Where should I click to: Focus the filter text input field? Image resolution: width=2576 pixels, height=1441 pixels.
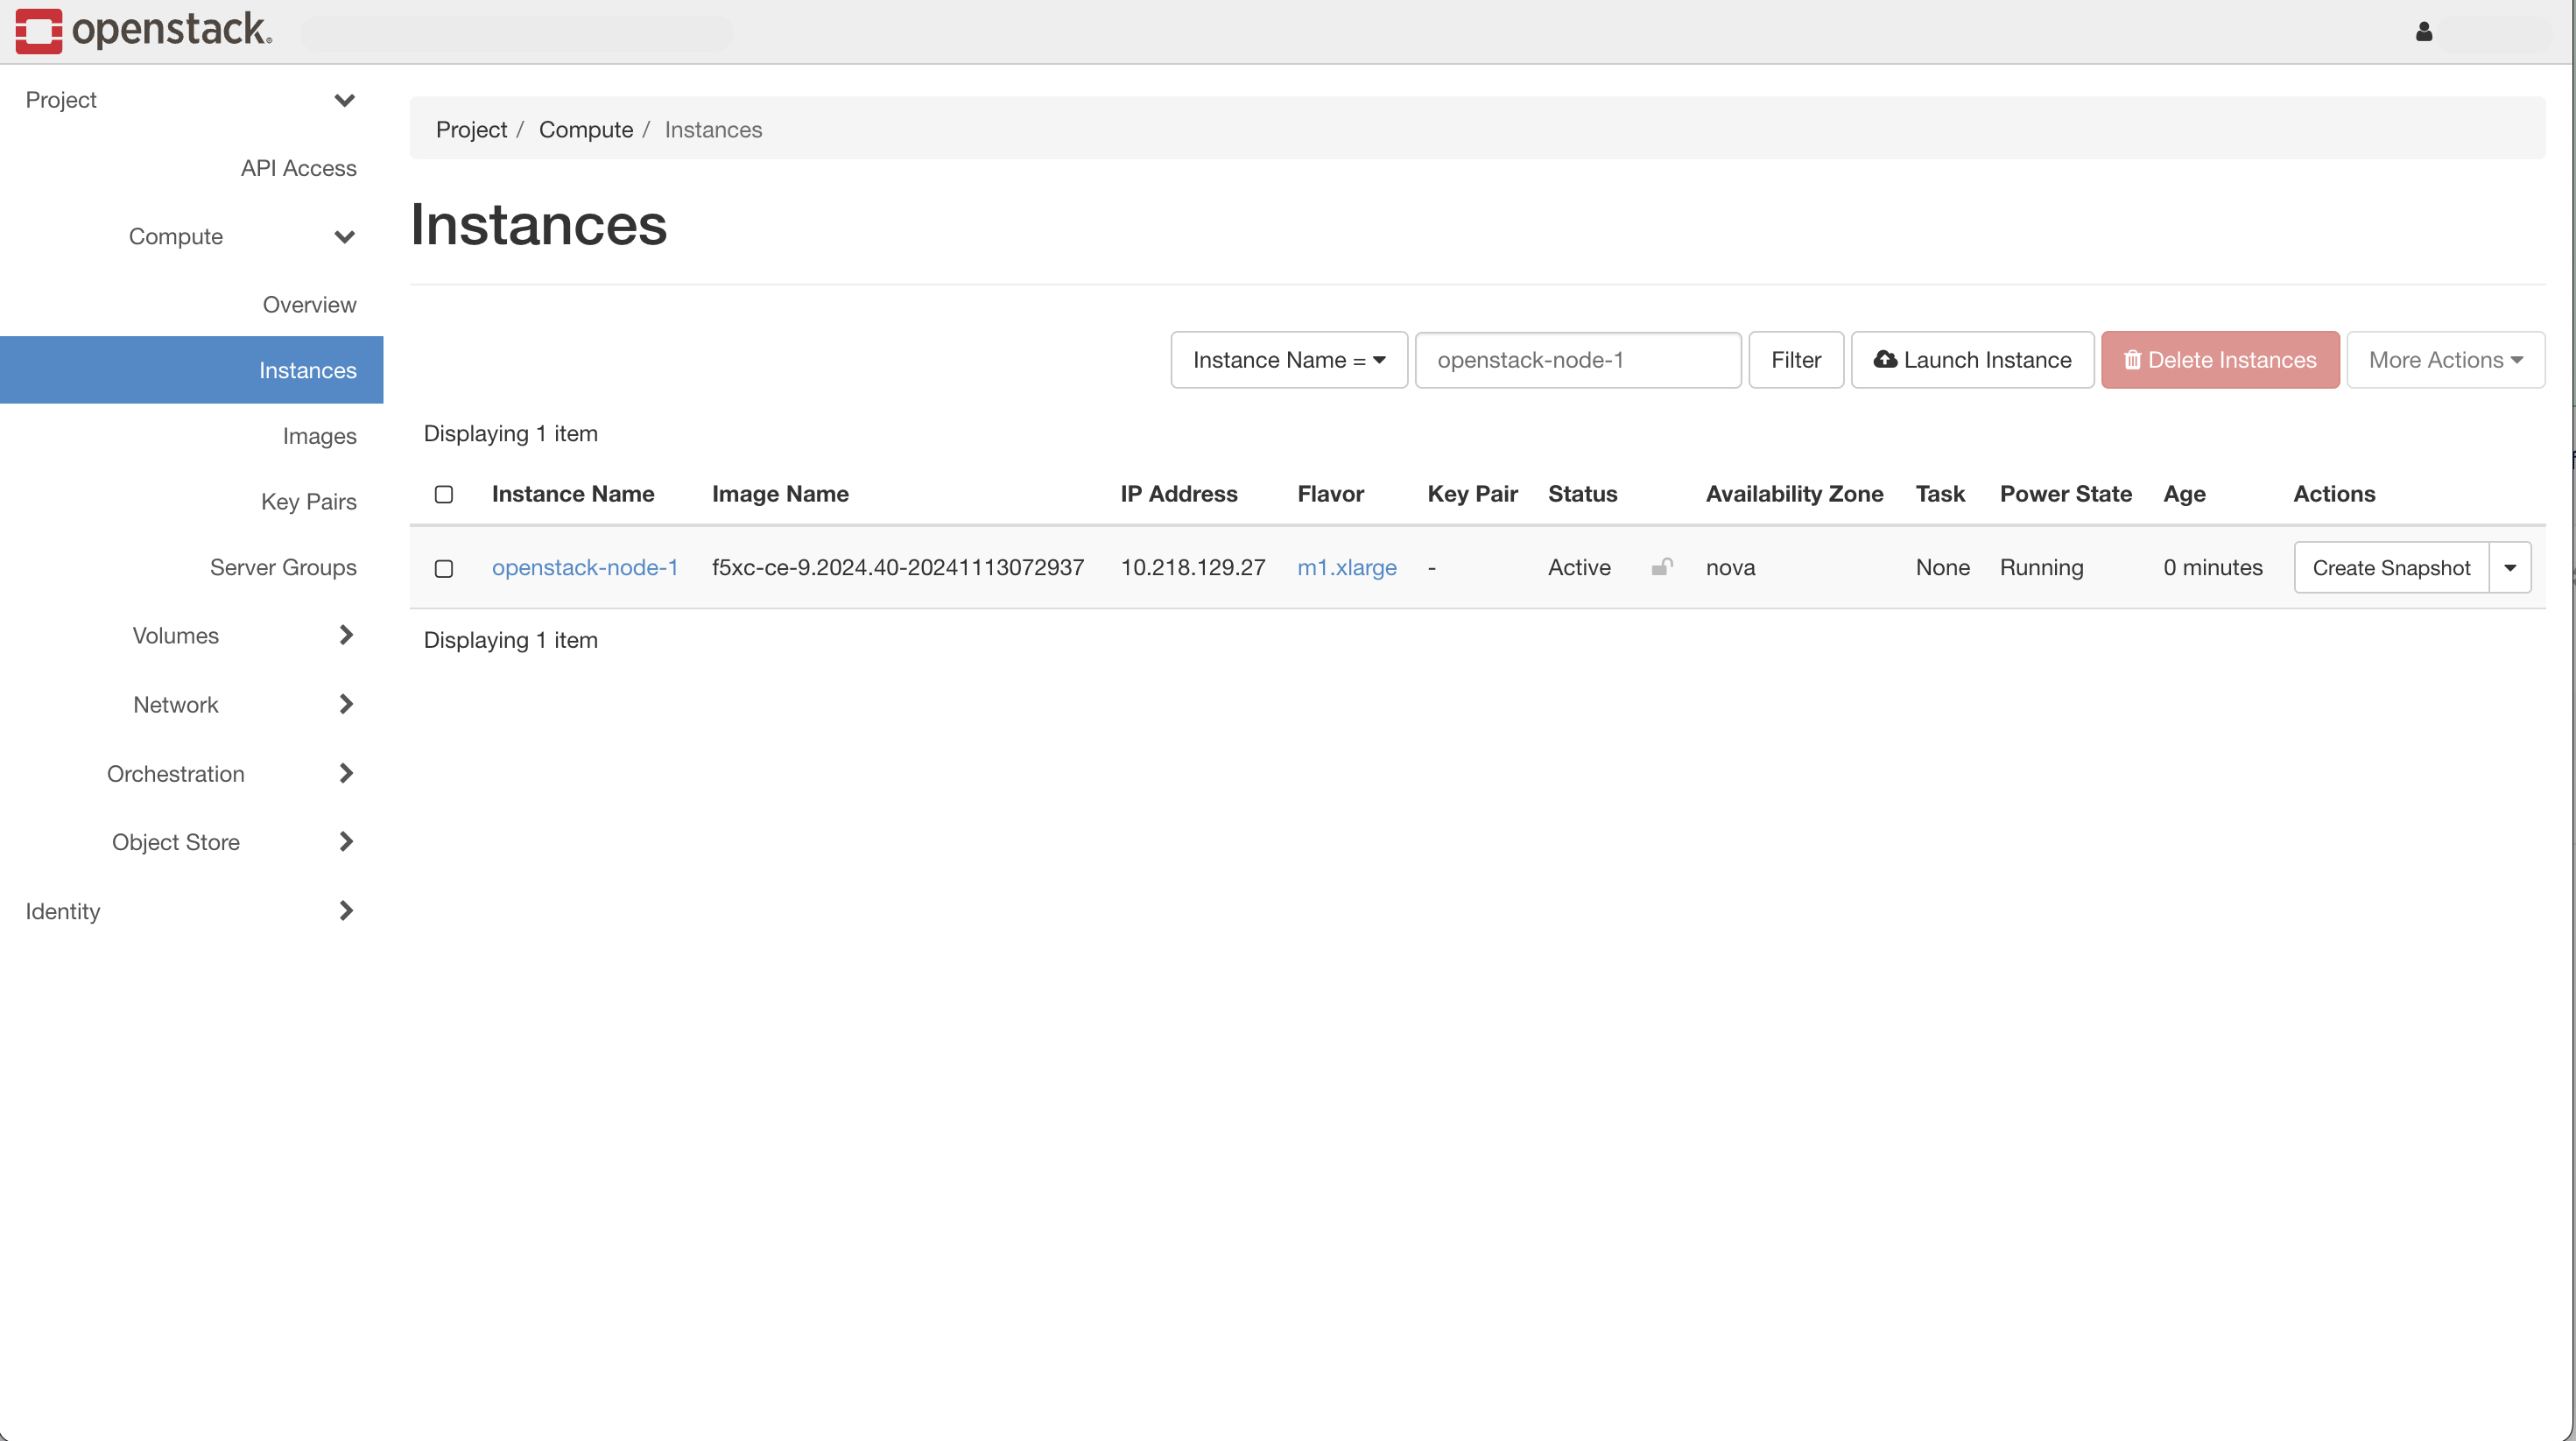1577,360
